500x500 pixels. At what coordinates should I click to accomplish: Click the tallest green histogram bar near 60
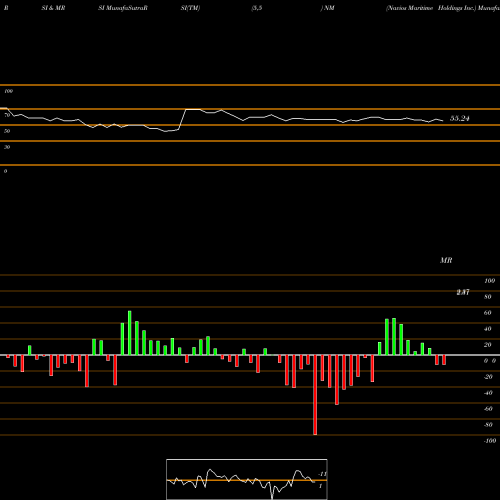coord(130,333)
